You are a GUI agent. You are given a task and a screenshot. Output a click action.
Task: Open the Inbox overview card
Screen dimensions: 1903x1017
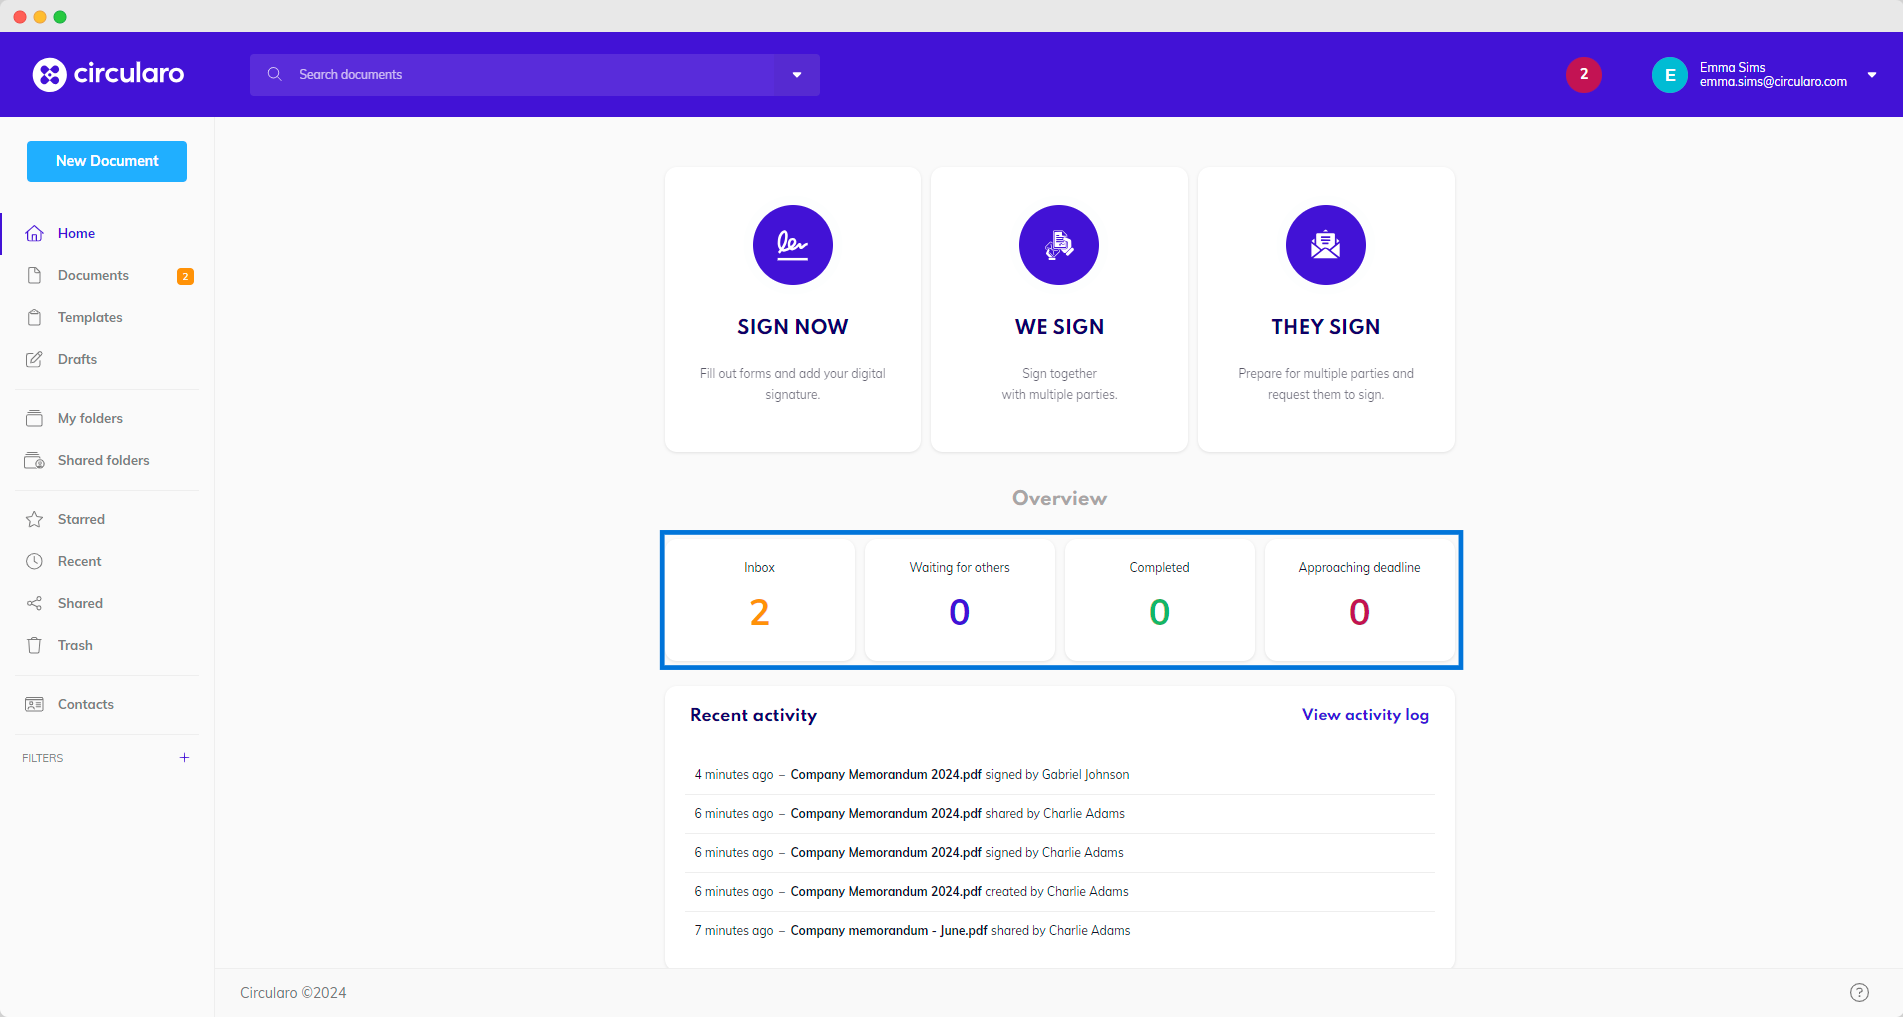(759, 599)
